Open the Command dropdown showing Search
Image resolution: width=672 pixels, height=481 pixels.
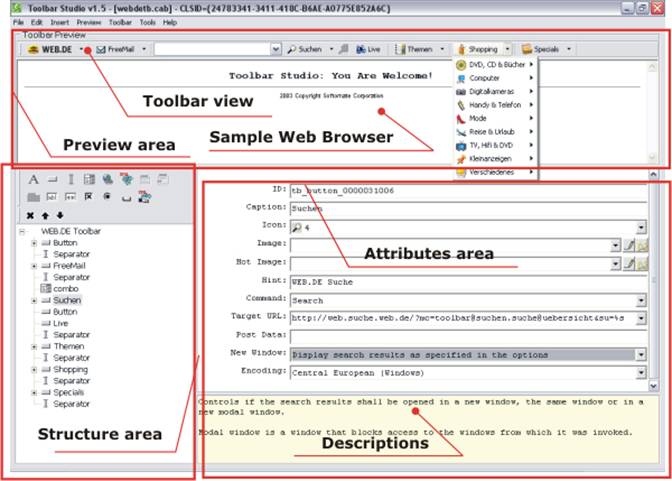pyautogui.click(x=641, y=301)
